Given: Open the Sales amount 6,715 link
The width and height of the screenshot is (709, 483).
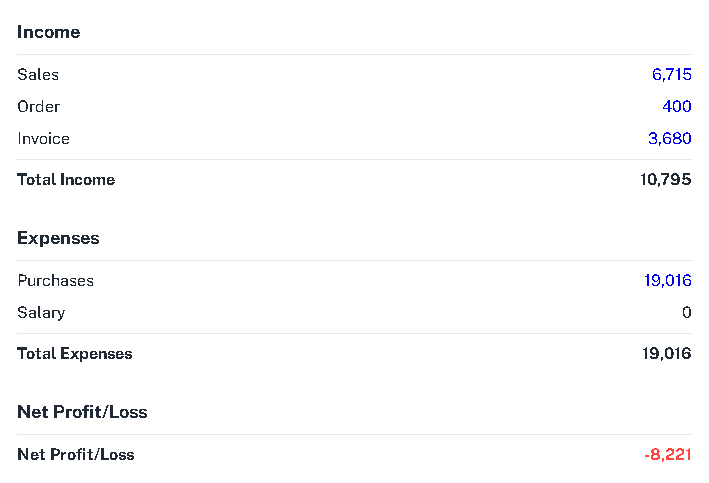Looking at the screenshot, I should [671, 74].
